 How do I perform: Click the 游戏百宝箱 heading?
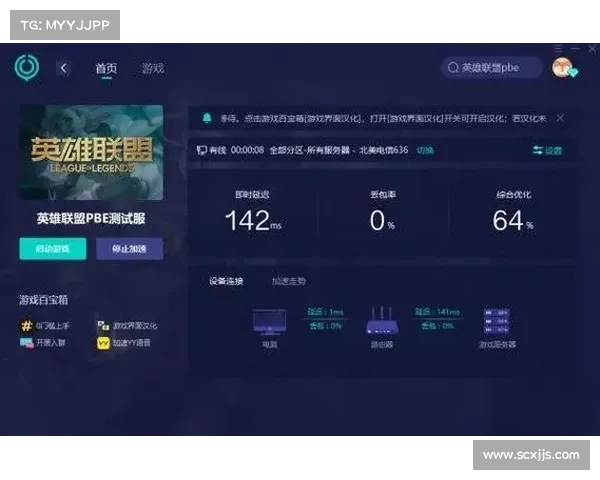pos(44,300)
